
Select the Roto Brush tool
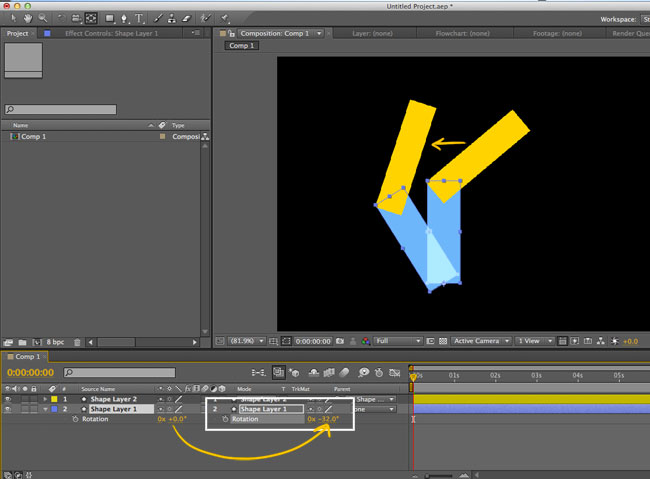tap(205, 18)
